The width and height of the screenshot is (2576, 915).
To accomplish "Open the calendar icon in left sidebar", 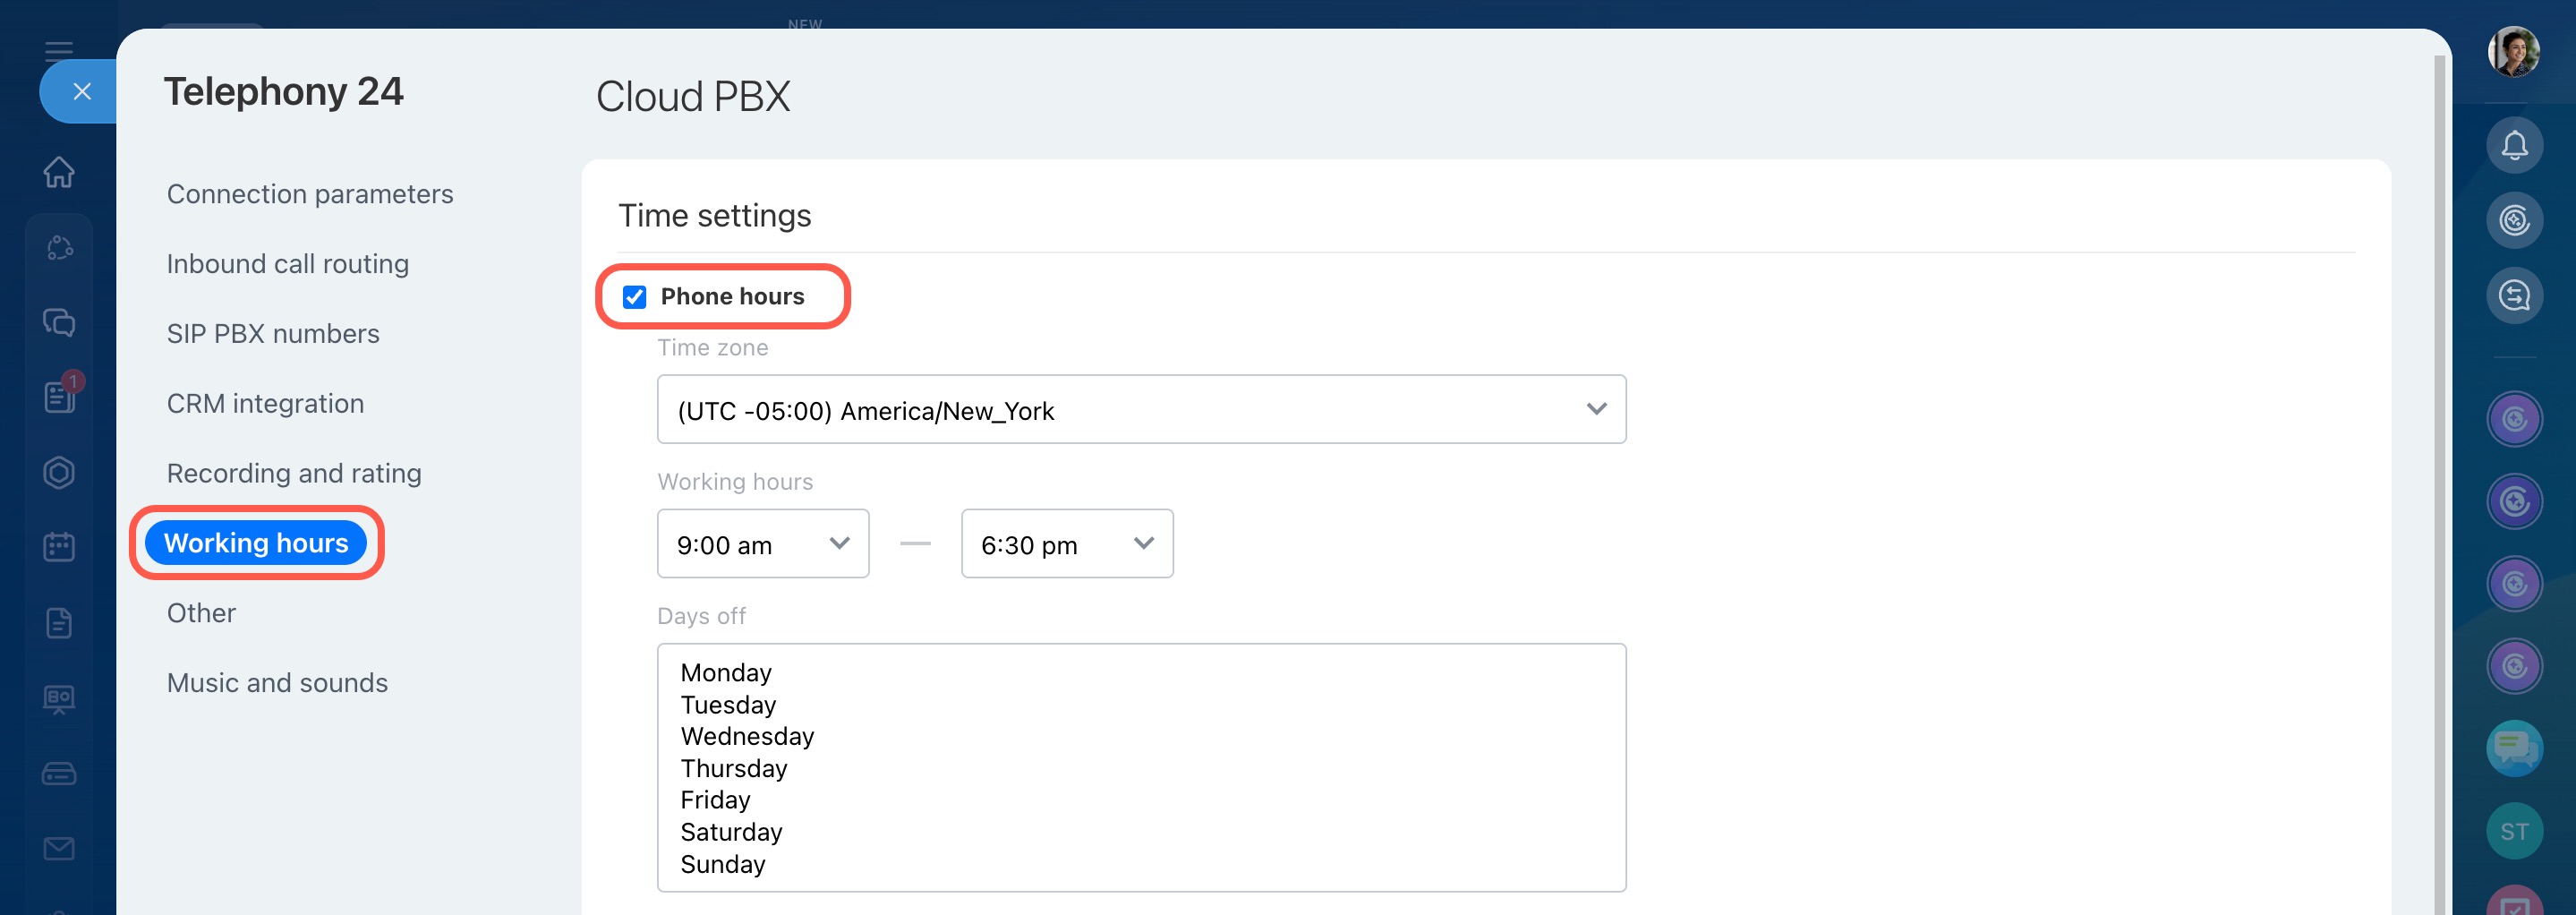I will tap(59, 547).
